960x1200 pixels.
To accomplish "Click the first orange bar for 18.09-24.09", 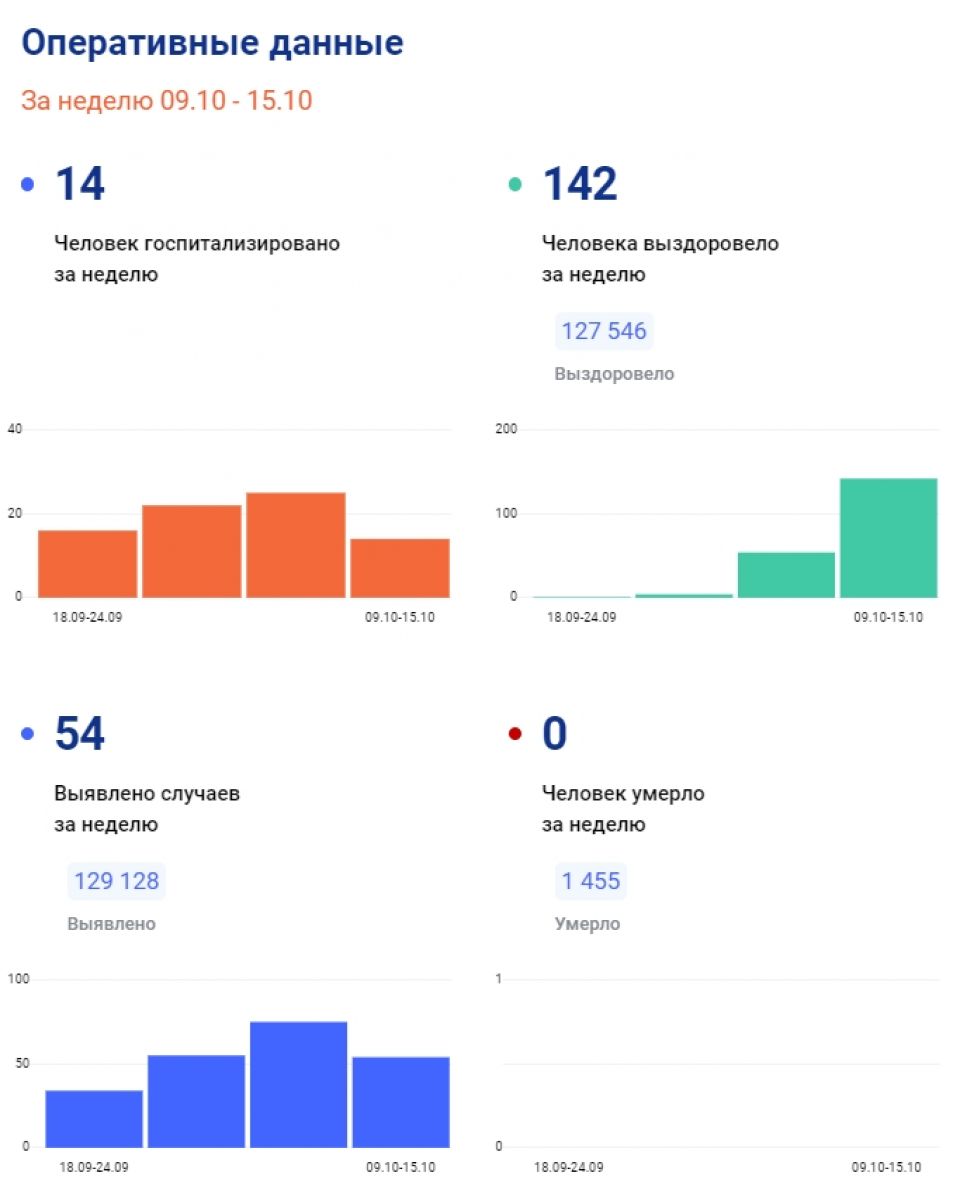I will [88, 564].
